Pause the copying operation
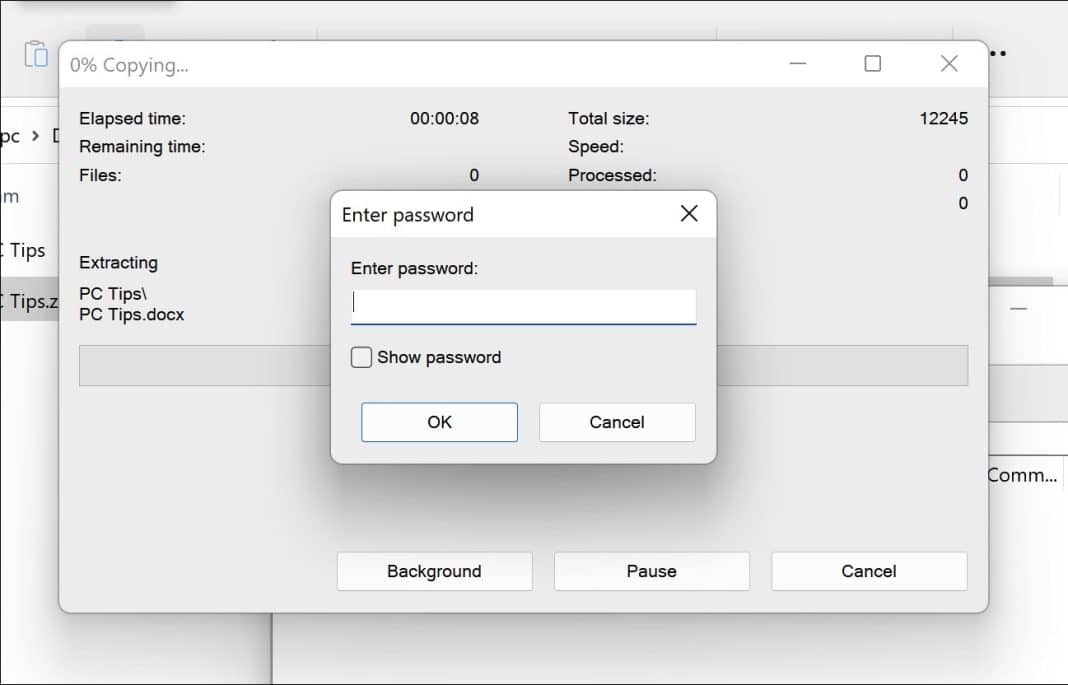Viewport: 1068px width, 685px height. click(651, 570)
